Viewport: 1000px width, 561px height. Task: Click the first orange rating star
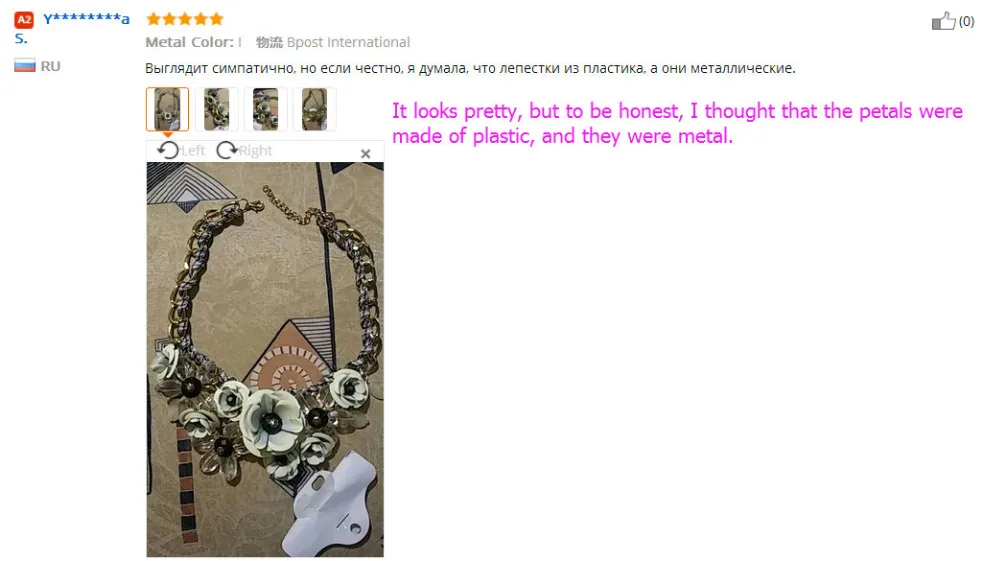pyautogui.click(x=153, y=19)
